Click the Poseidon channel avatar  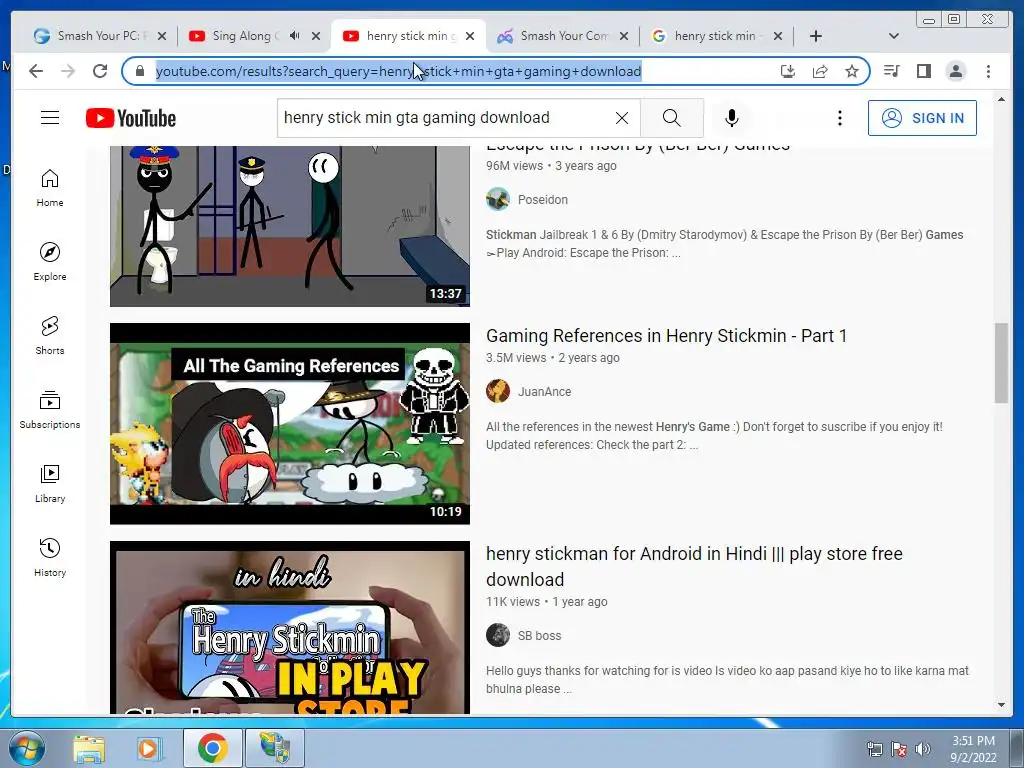(x=498, y=199)
